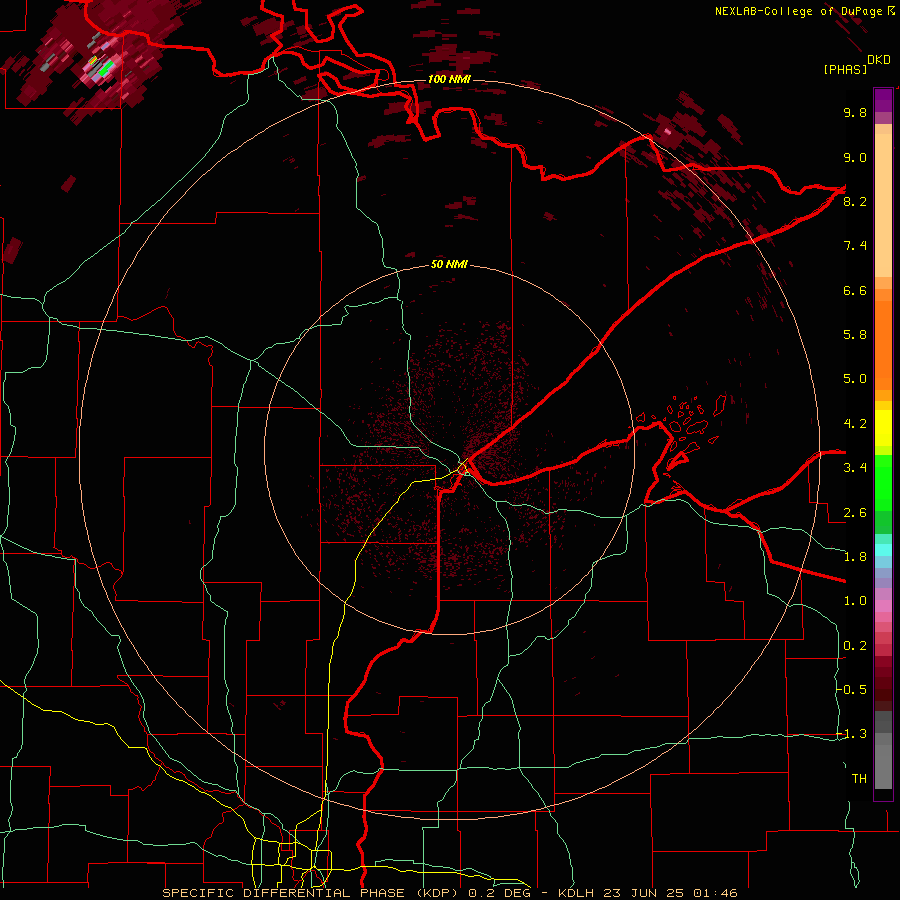The height and width of the screenshot is (900, 900).
Task: Click the 5.8 legend value
Action: [855, 335]
